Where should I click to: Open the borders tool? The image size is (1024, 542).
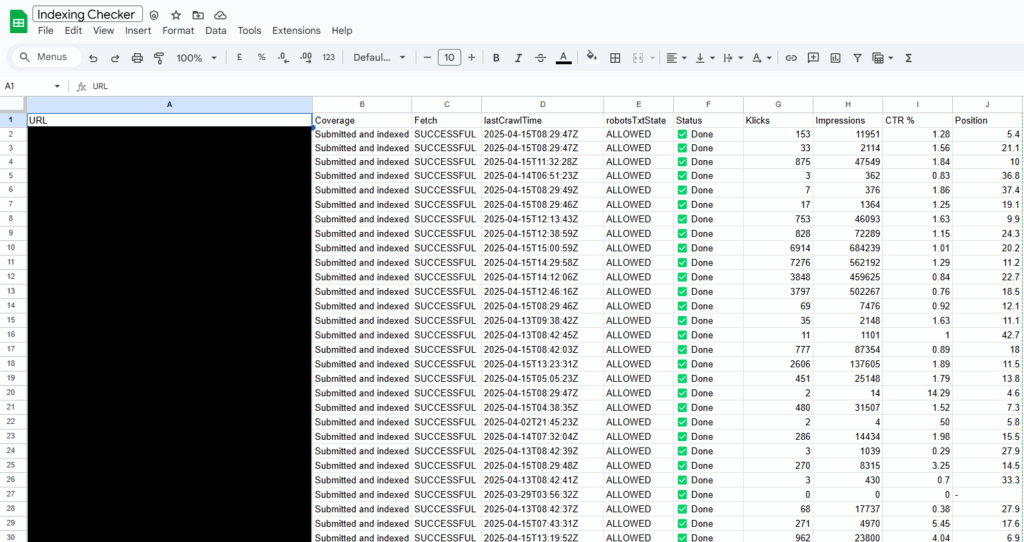click(x=615, y=58)
